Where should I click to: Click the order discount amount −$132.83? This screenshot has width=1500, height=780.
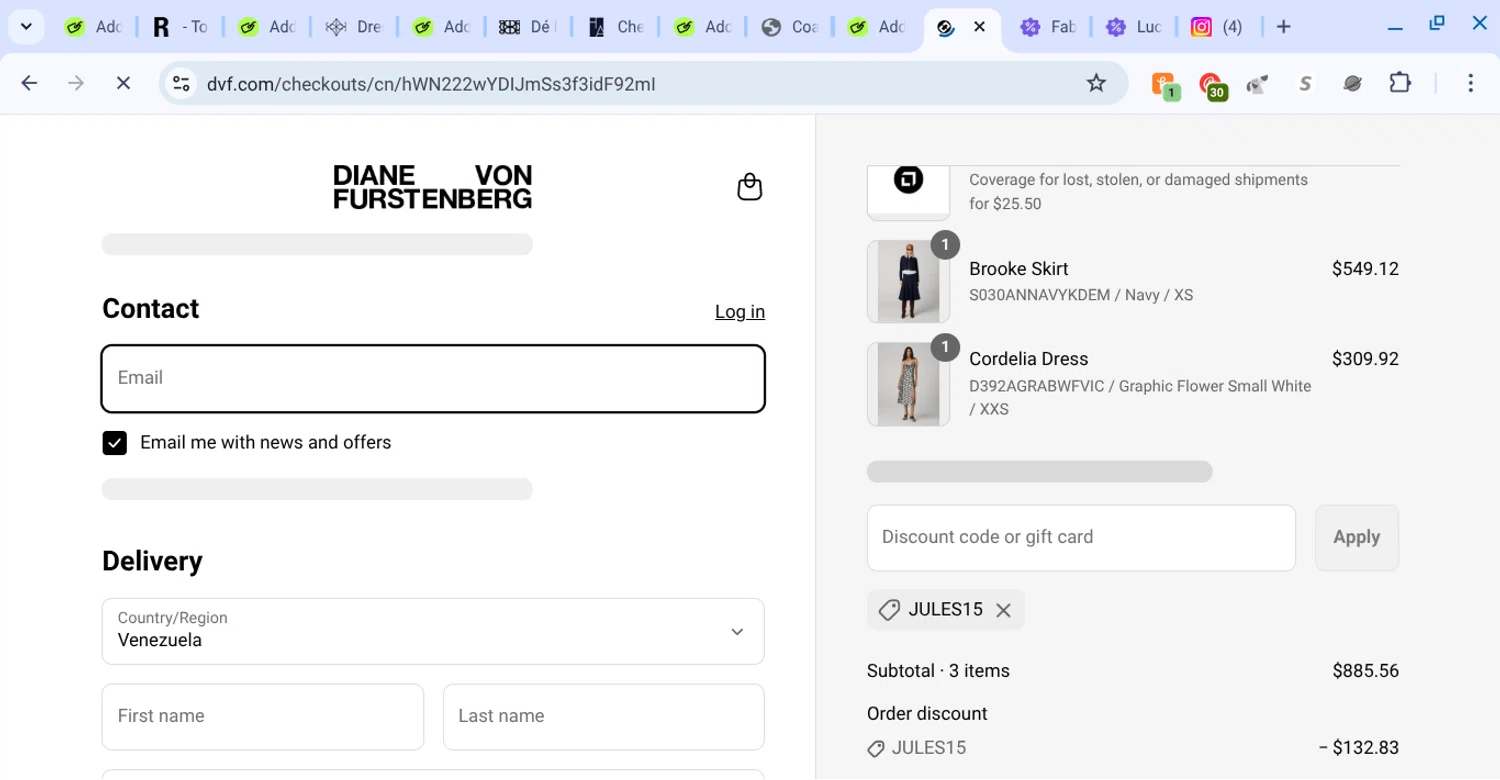(x=1358, y=748)
